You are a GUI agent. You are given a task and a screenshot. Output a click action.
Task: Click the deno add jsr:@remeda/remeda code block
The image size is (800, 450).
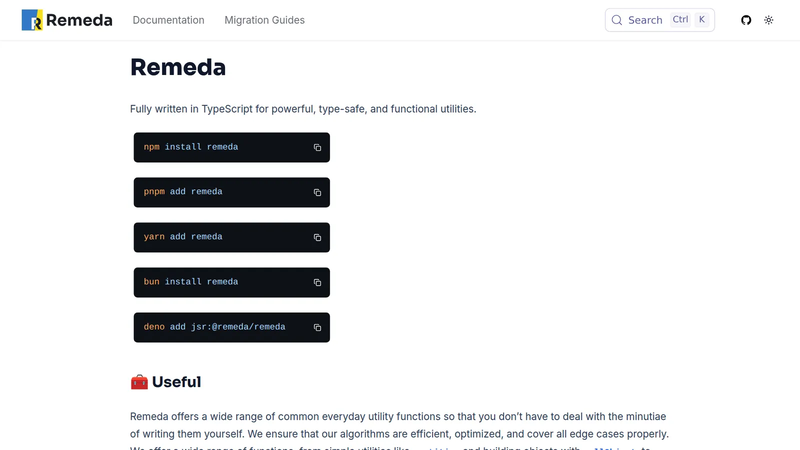pyautogui.click(x=232, y=327)
